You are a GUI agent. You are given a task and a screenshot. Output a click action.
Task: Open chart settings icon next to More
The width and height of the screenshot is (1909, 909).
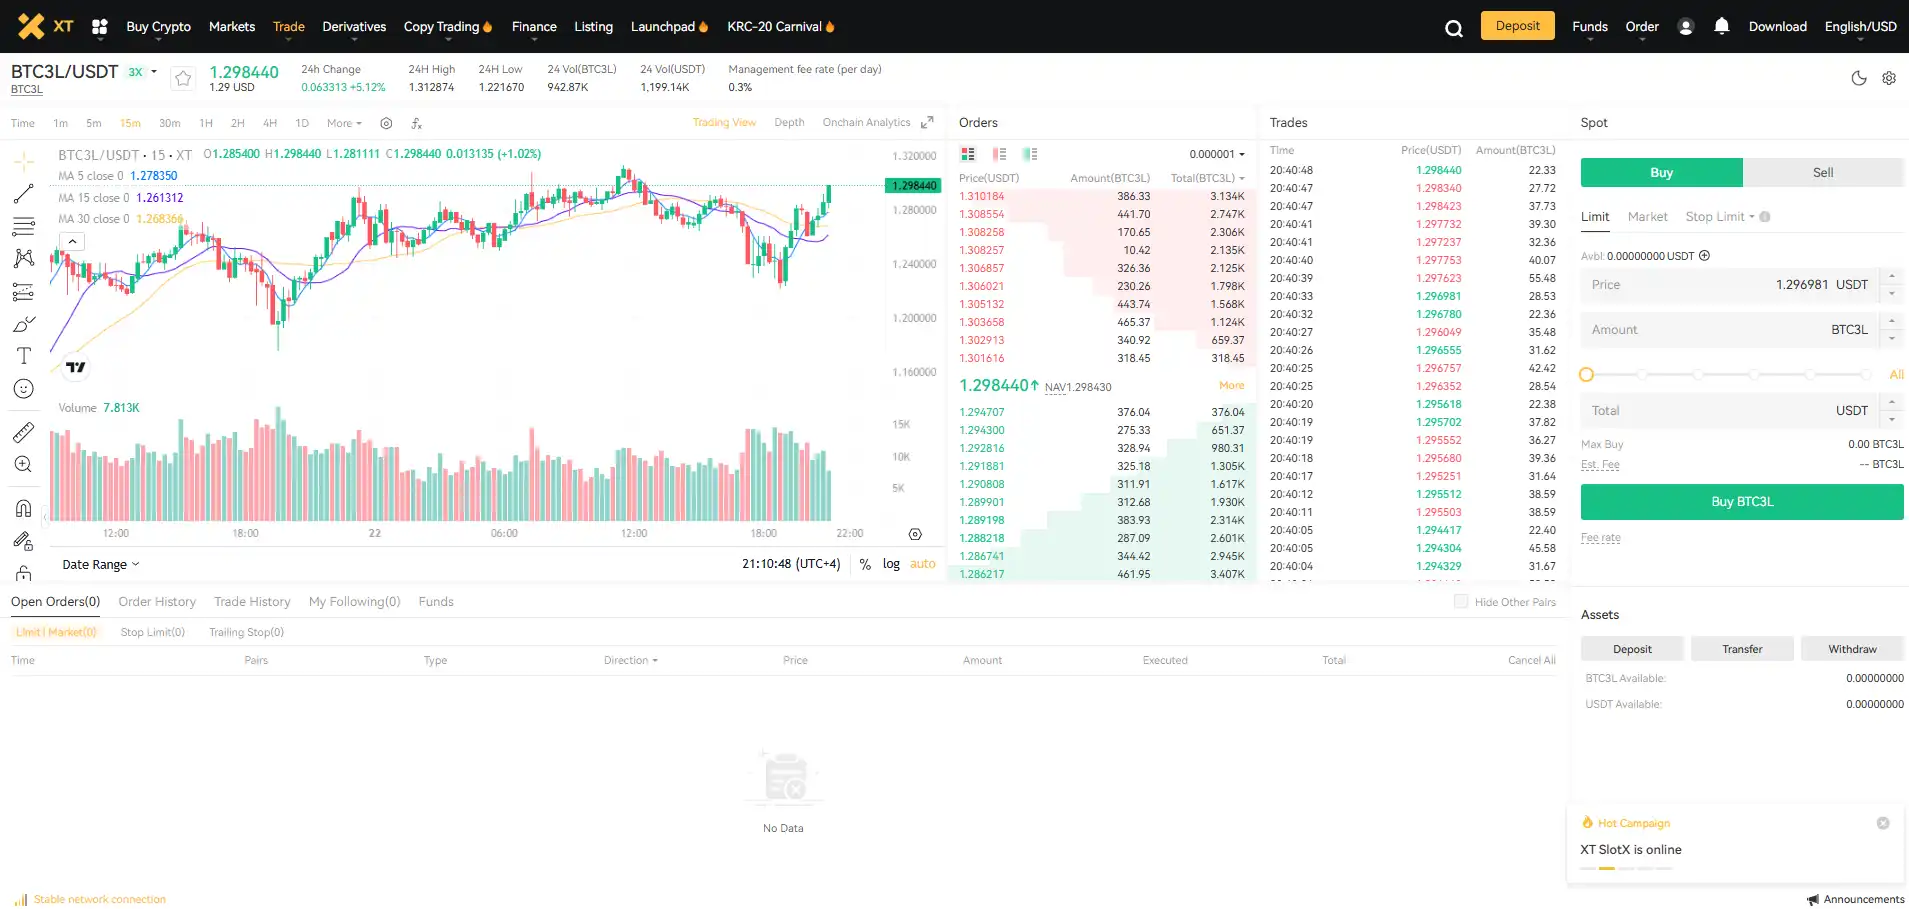[x=386, y=123]
